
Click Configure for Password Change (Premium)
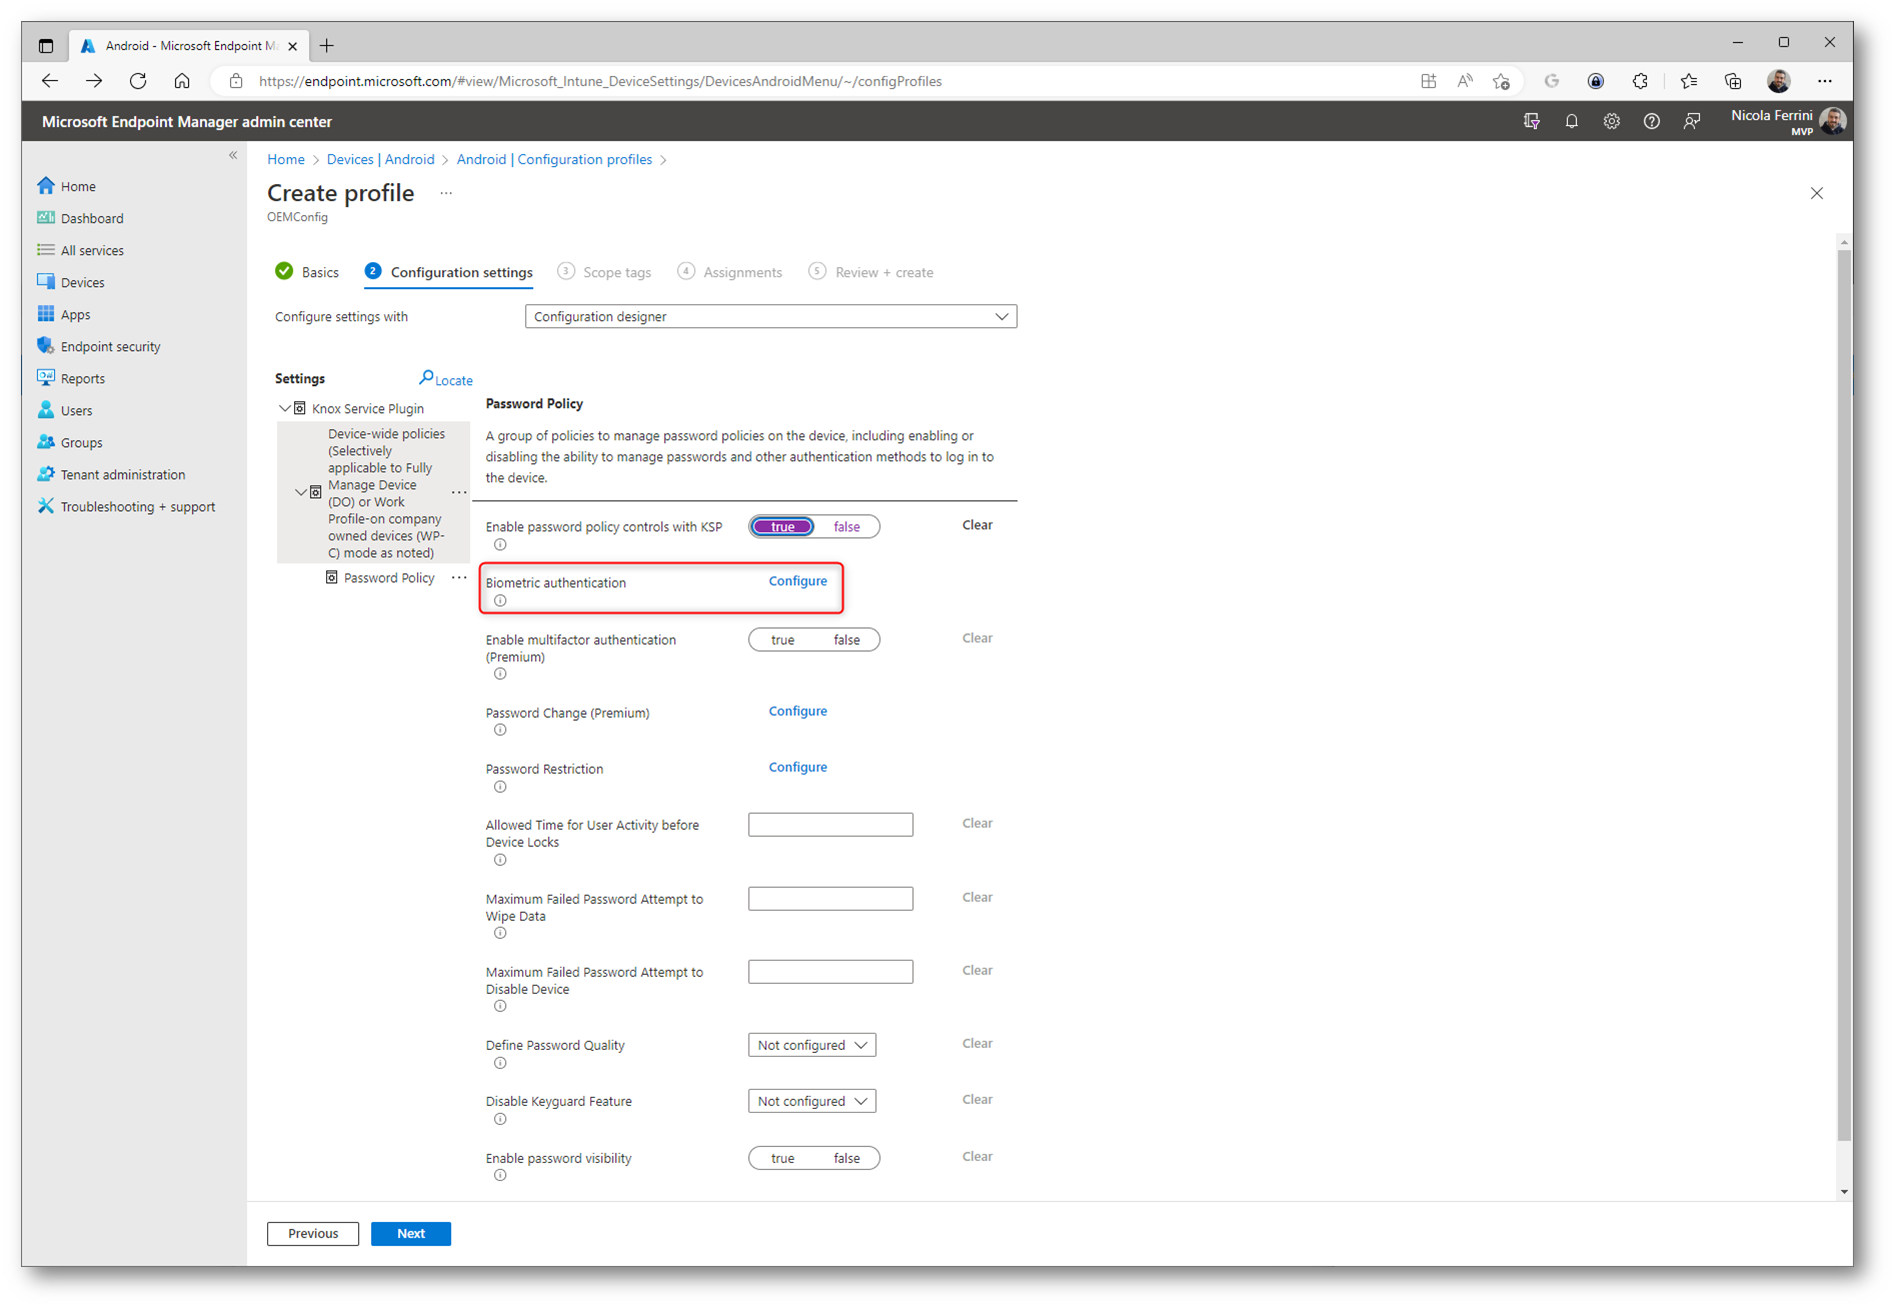(797, 711)
